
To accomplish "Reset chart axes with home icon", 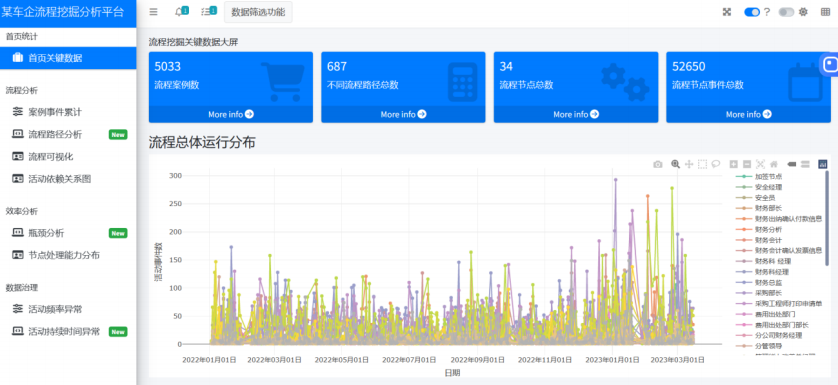I will [x=773, y=164].
